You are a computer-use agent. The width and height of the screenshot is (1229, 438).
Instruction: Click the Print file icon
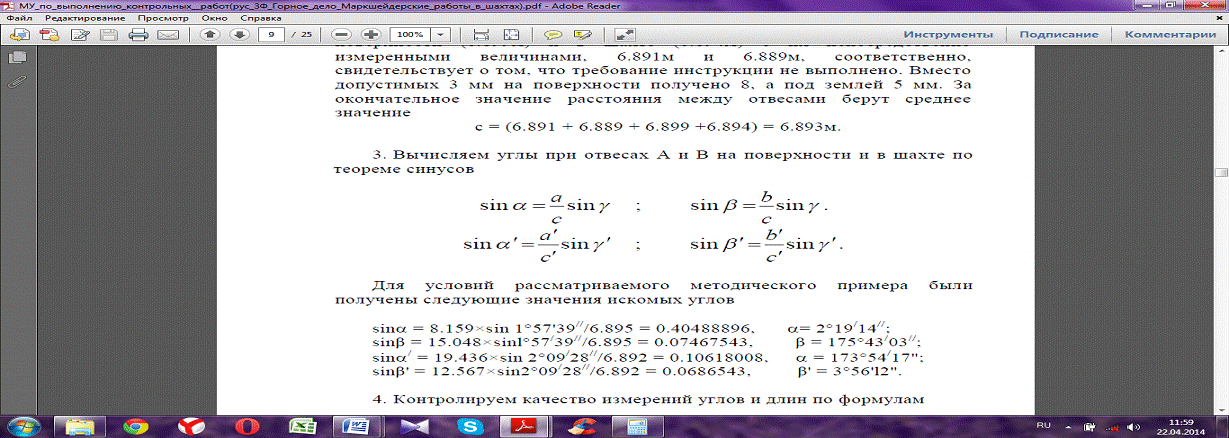[139, 34]
